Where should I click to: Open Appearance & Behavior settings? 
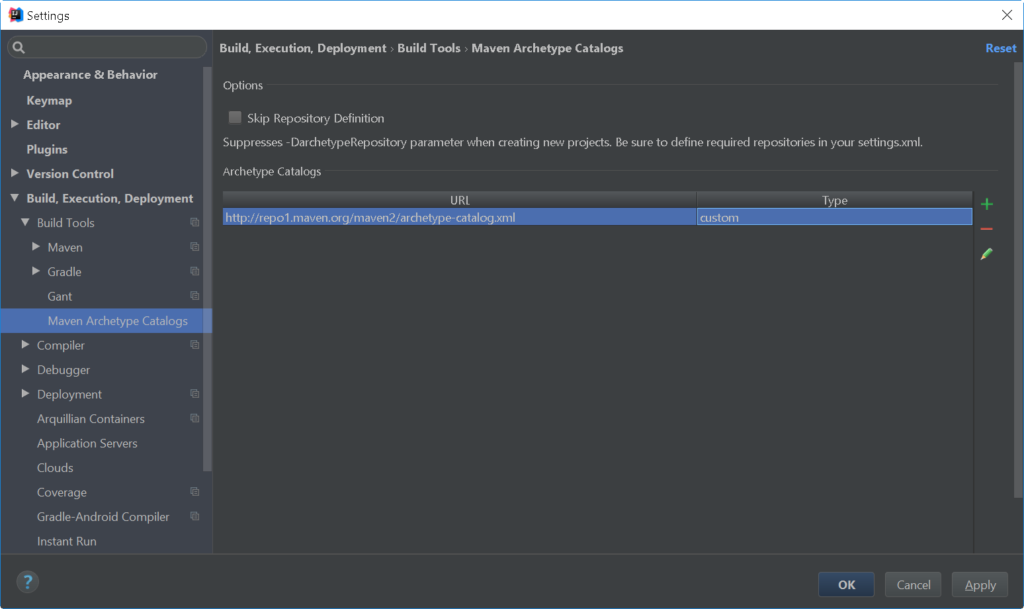click(90, 74)
